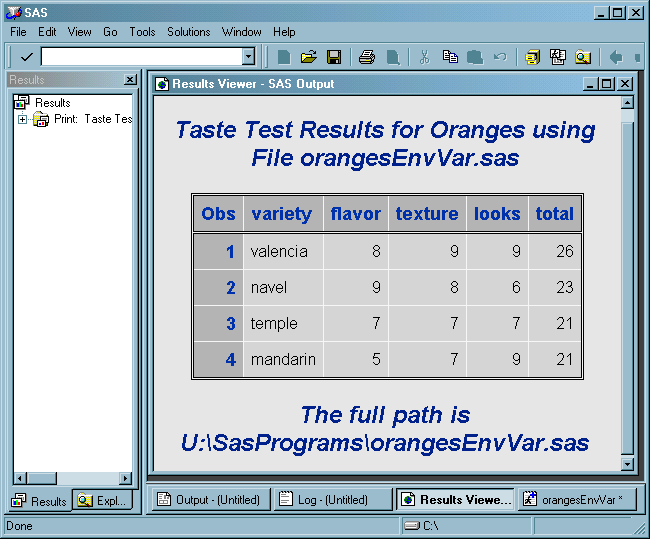Click the texture column header
Image resolution: width=650 pixels, height=539 pixels.
click(x=427, y=214)
